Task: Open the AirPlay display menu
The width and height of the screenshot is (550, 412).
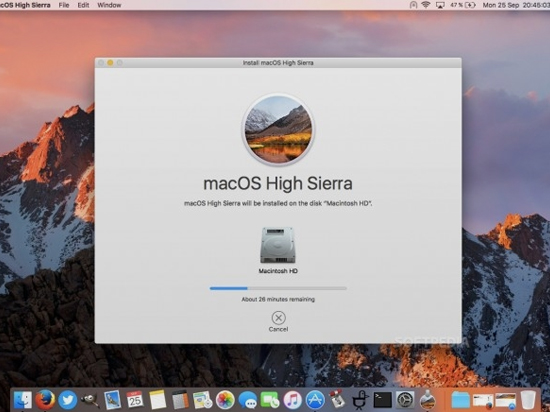Action: 440,5
